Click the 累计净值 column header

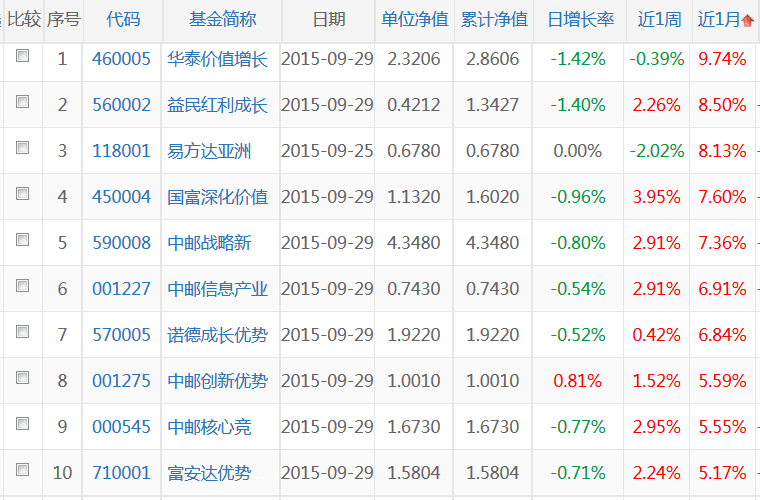[493, 20]
